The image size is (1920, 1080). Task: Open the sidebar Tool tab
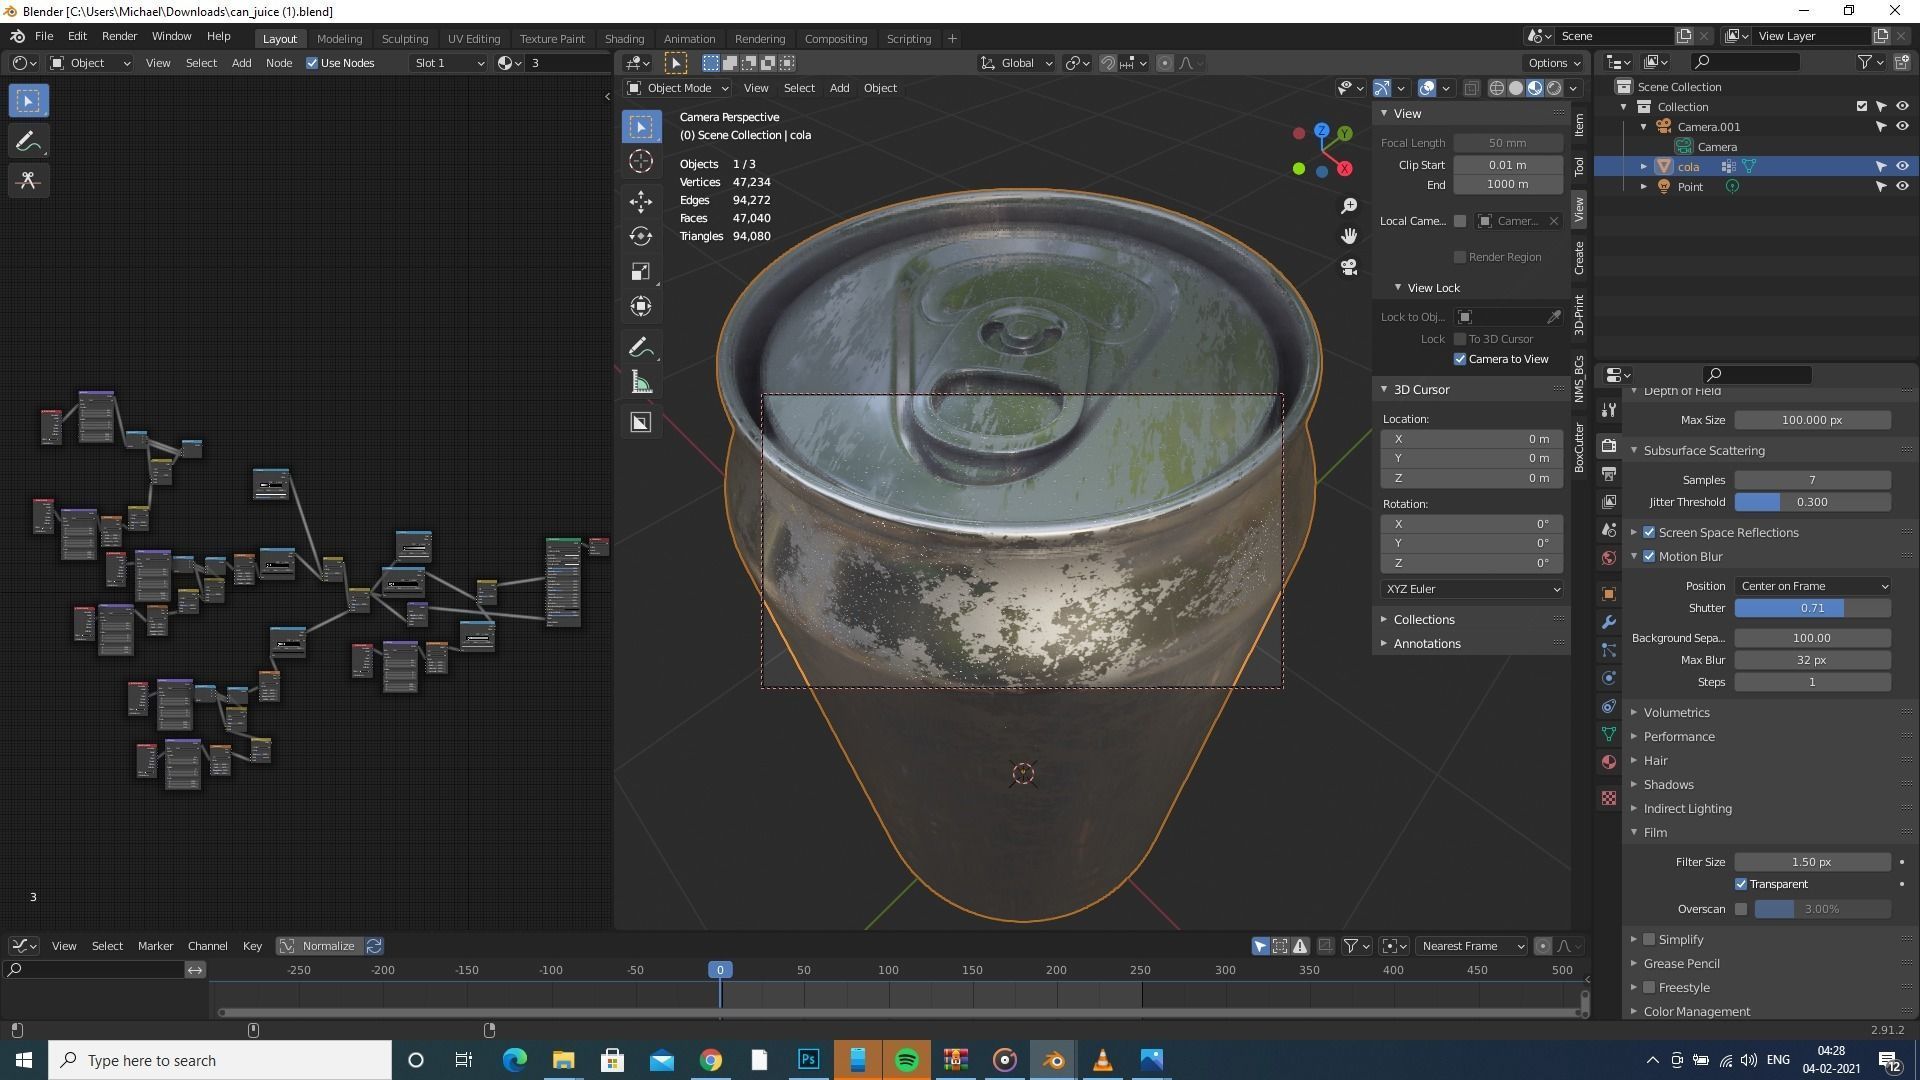(1579, 166)
